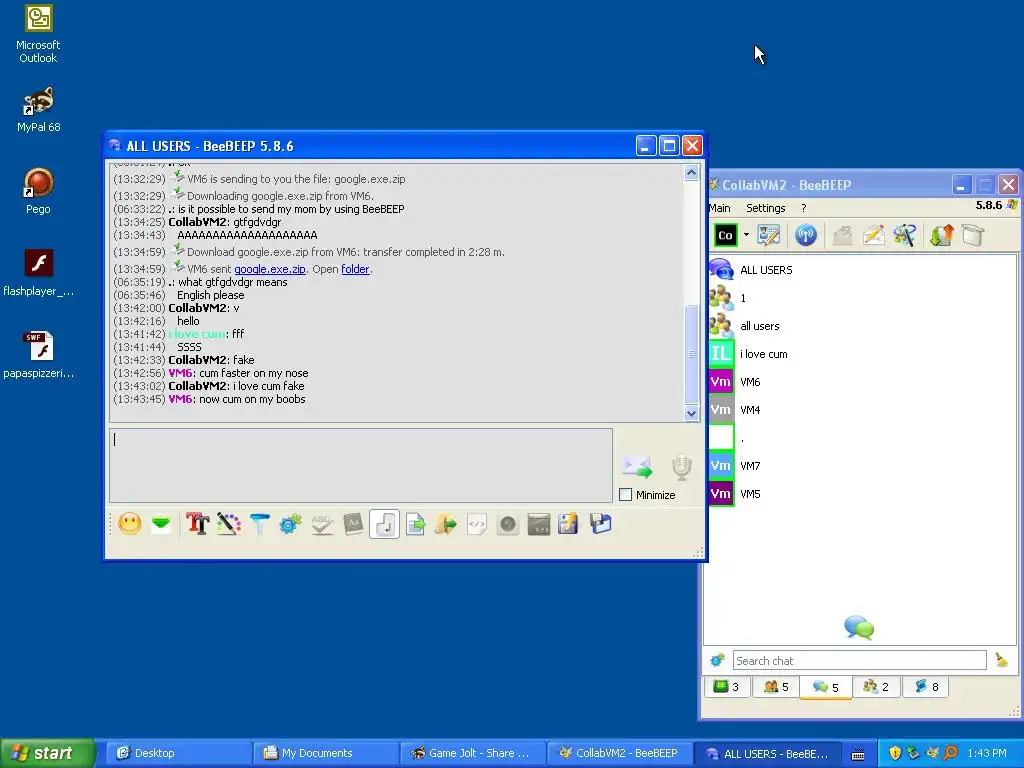The height and width of the screenshot is (768, 1024).
Task: Choose chat font color with the pencil-and-dots icon
Action: (x=229, y=524)
